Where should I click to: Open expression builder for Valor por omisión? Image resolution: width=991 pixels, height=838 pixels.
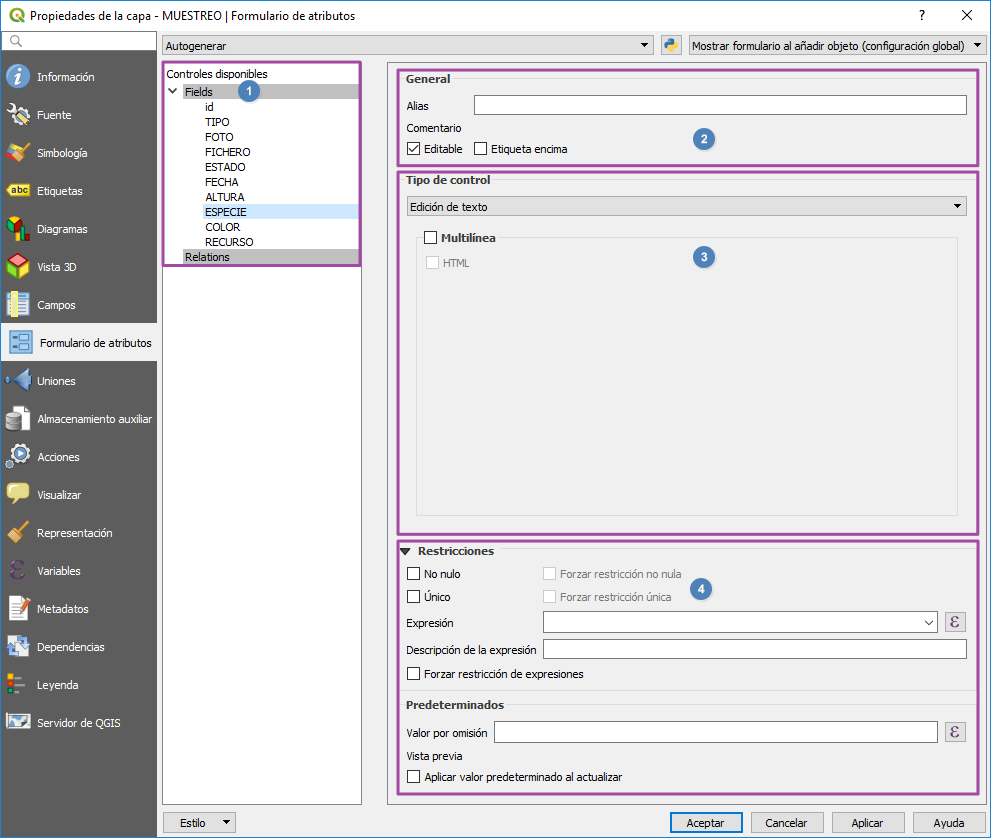955,732
